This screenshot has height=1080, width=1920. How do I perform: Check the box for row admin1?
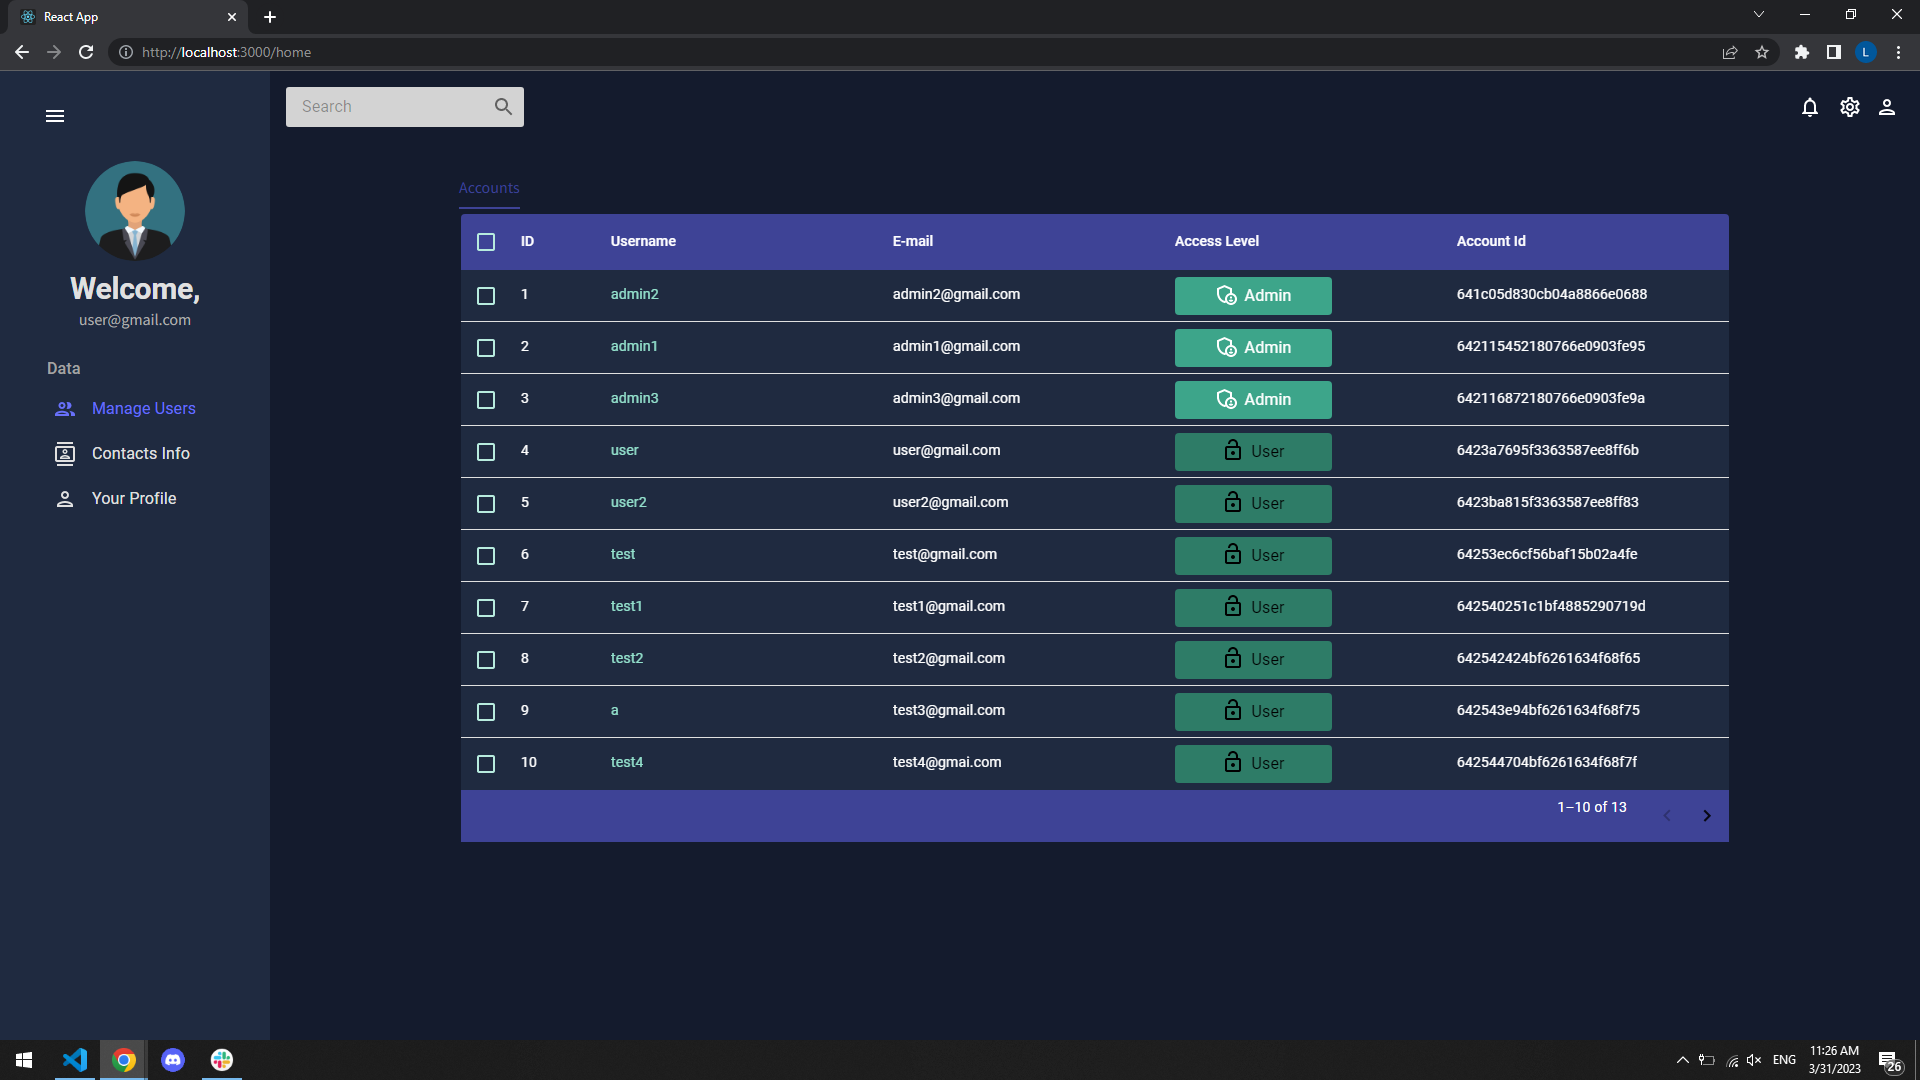(x=486, y=348)
